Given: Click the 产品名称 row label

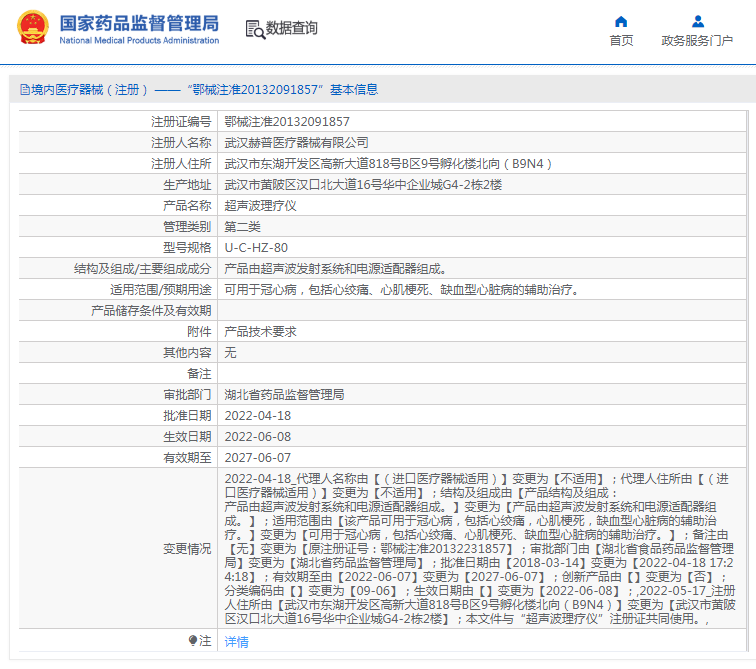Looking at the screenshot, I should pyautogui.click(x=187, y=206).
